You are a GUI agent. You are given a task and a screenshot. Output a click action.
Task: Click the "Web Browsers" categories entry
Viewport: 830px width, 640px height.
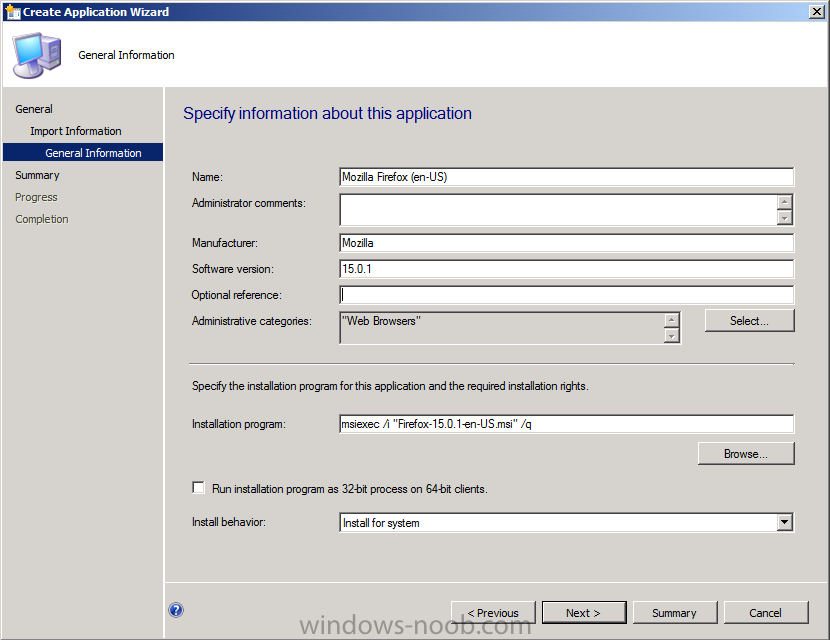click(x=381, y=321)
